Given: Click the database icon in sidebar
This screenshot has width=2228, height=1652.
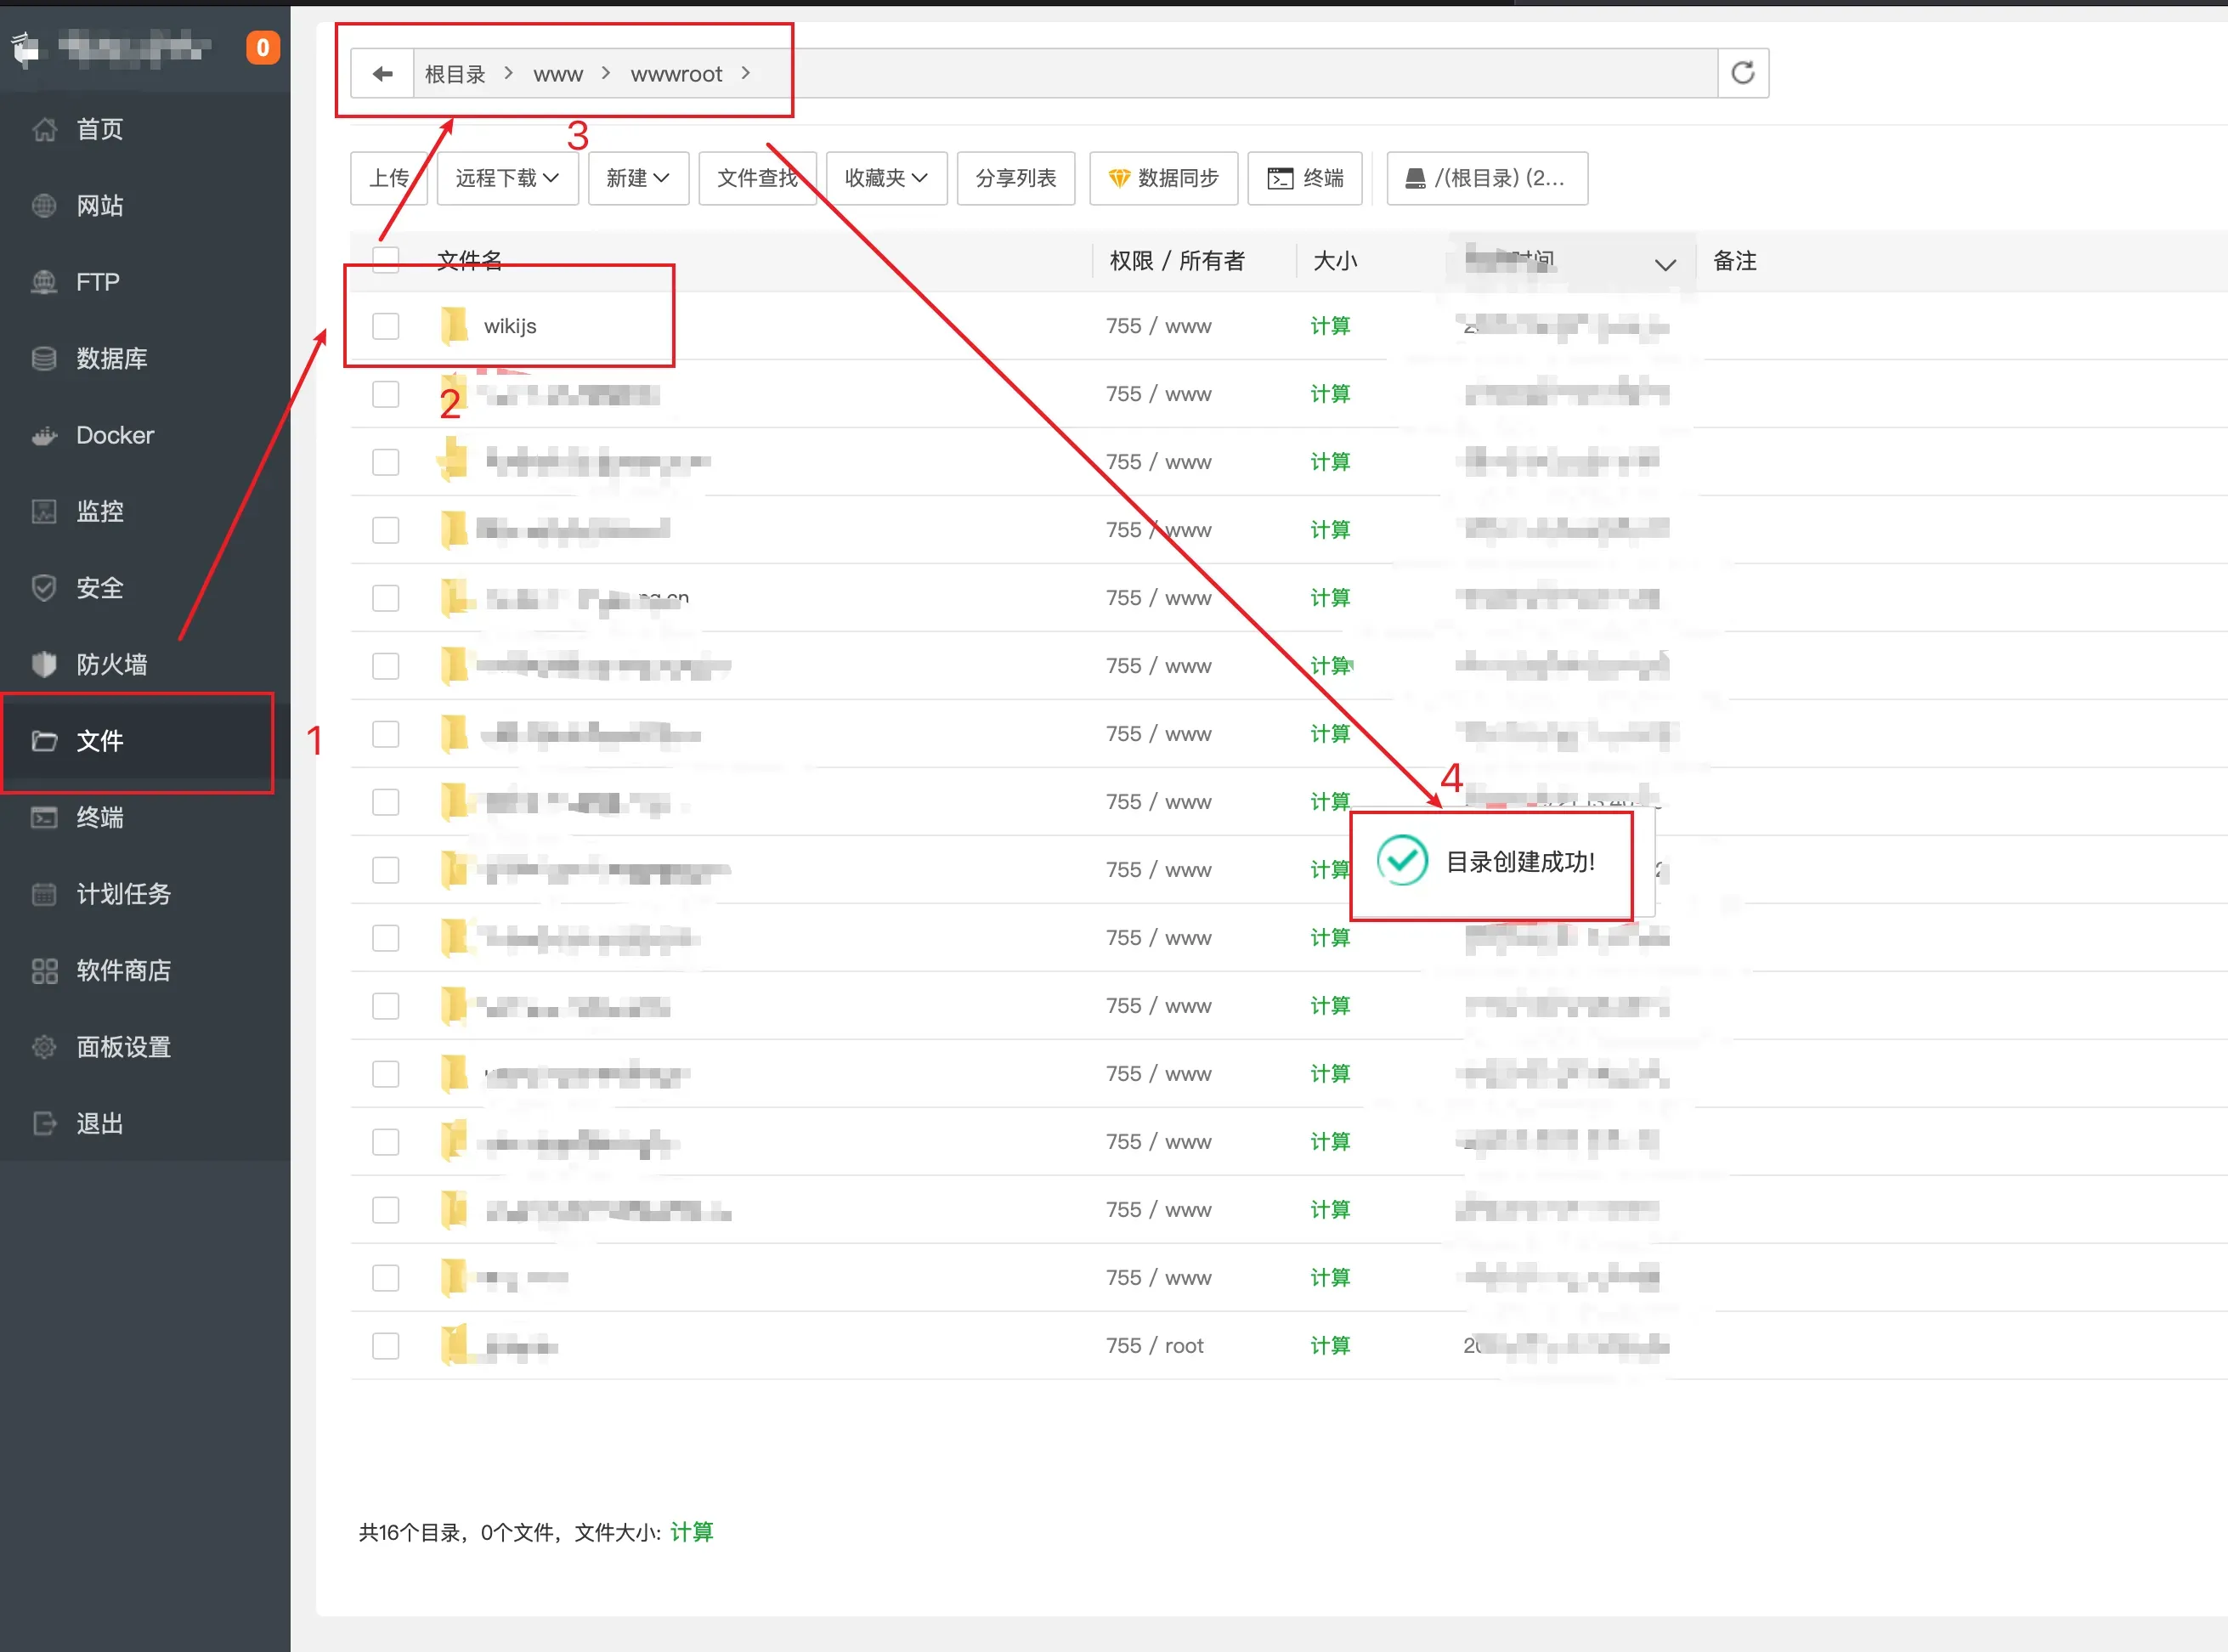Looking at the screenshot, I should [x=44, y=358].
